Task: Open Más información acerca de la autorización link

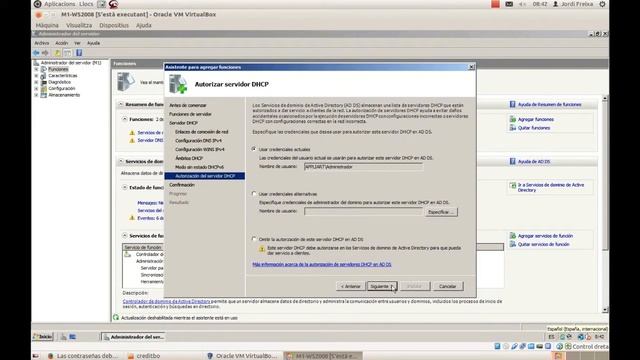Action: pyautogui.click(x=322, y=264)
